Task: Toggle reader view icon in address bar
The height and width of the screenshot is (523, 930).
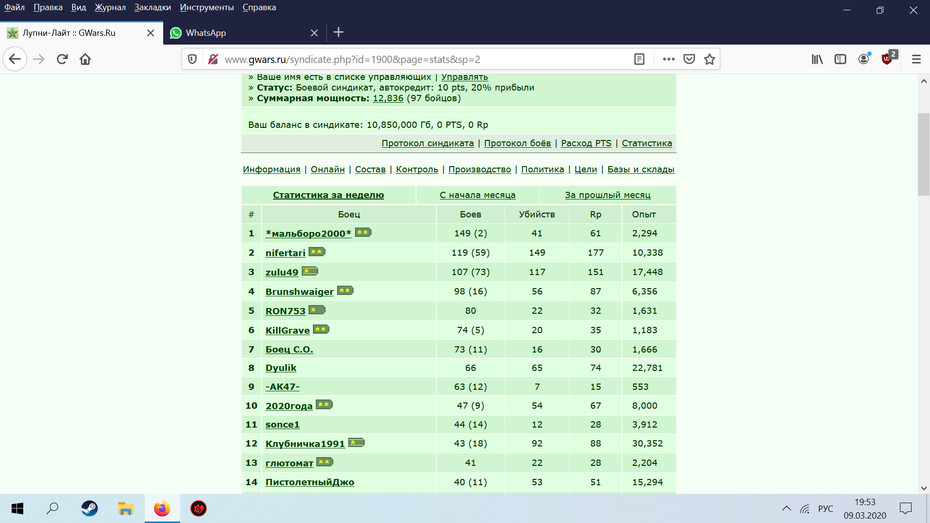Action: tap(639, 59)
